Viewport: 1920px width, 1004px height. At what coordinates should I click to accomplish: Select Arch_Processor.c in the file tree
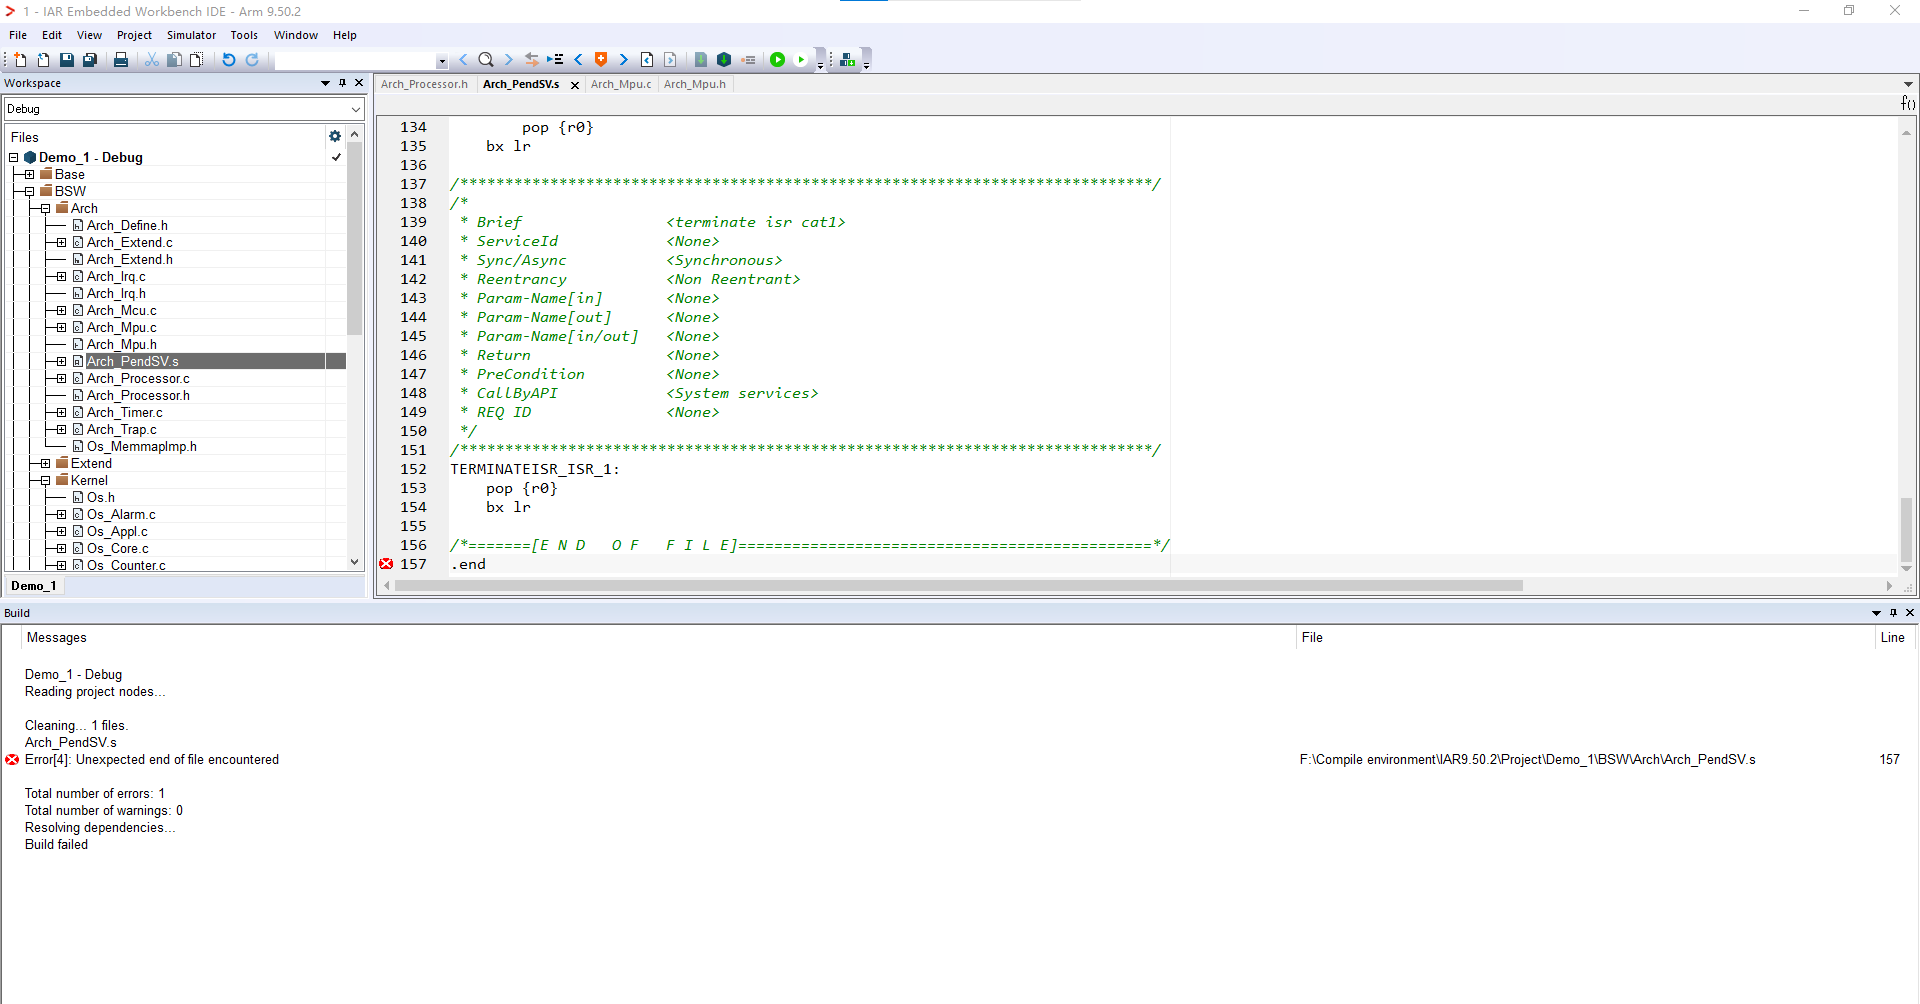click(138, 378)
